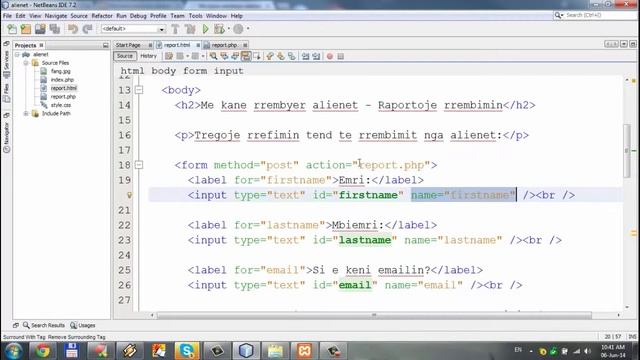The width and height of the screenshot is (640, 360).
Task: Stop macro recording square icon
Action: (340, 56)
